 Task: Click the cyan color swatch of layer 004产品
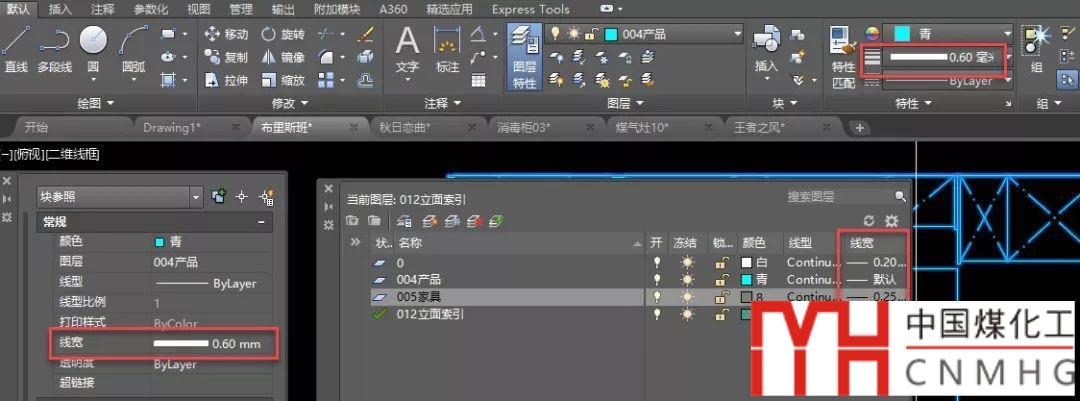click(746, 279)
